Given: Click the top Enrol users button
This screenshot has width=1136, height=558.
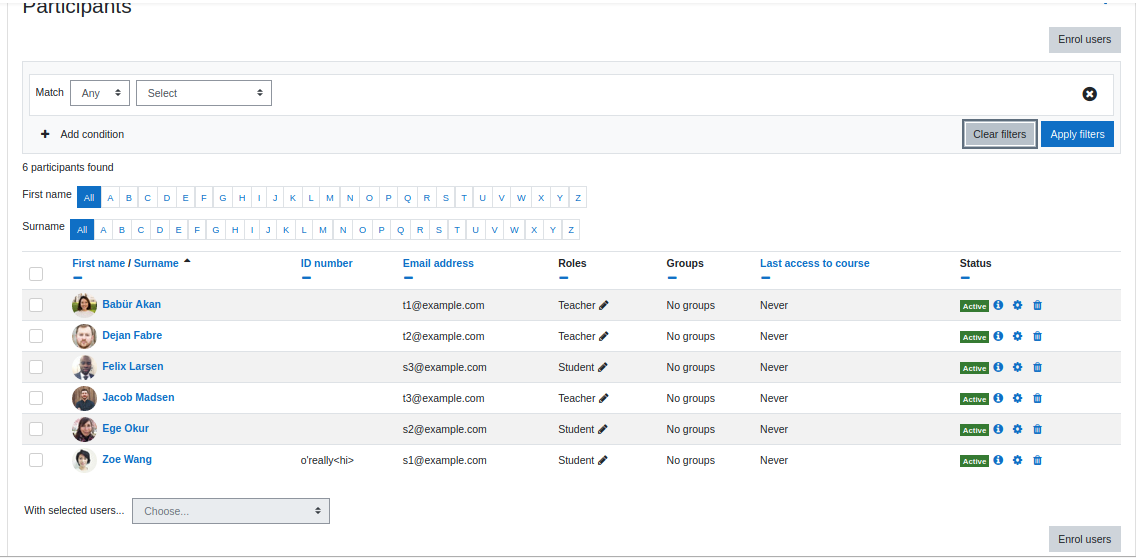Looking at the screenshot, I should click(1085, 39).
